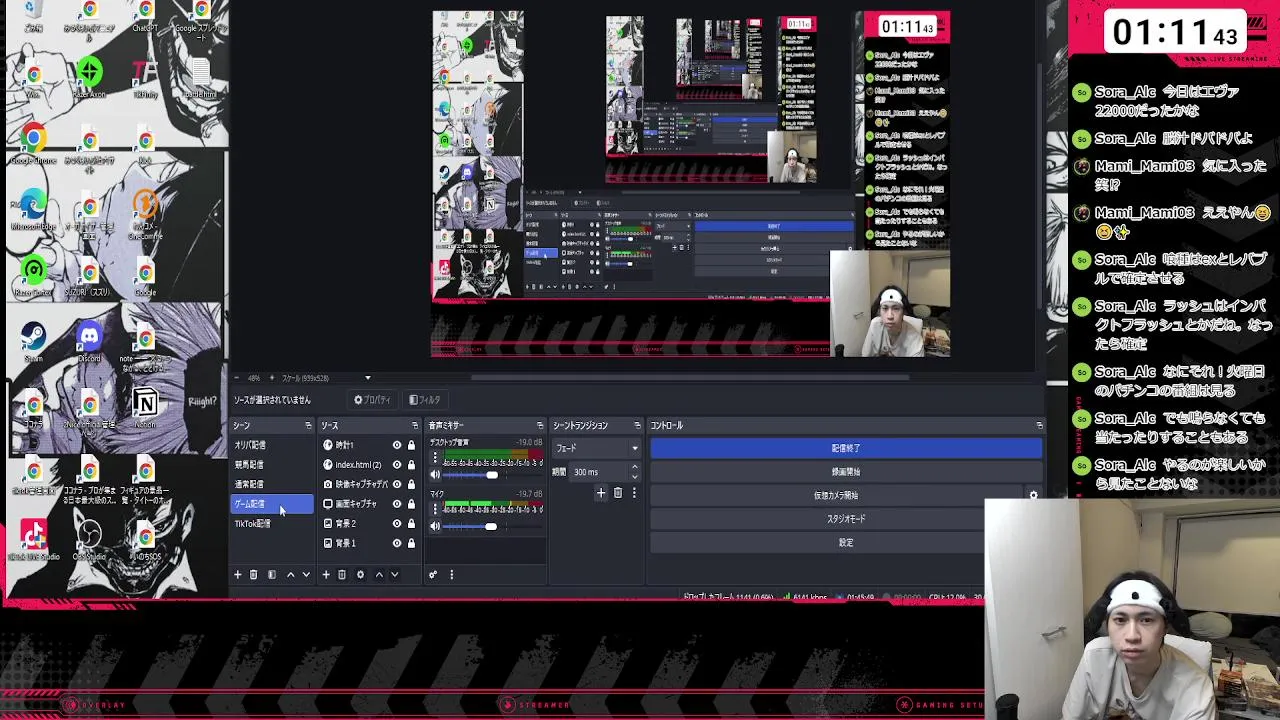Toggle visibility of 背景 2
The height and width of the screenshot is (720, 1280).
[x=396, y=523]
